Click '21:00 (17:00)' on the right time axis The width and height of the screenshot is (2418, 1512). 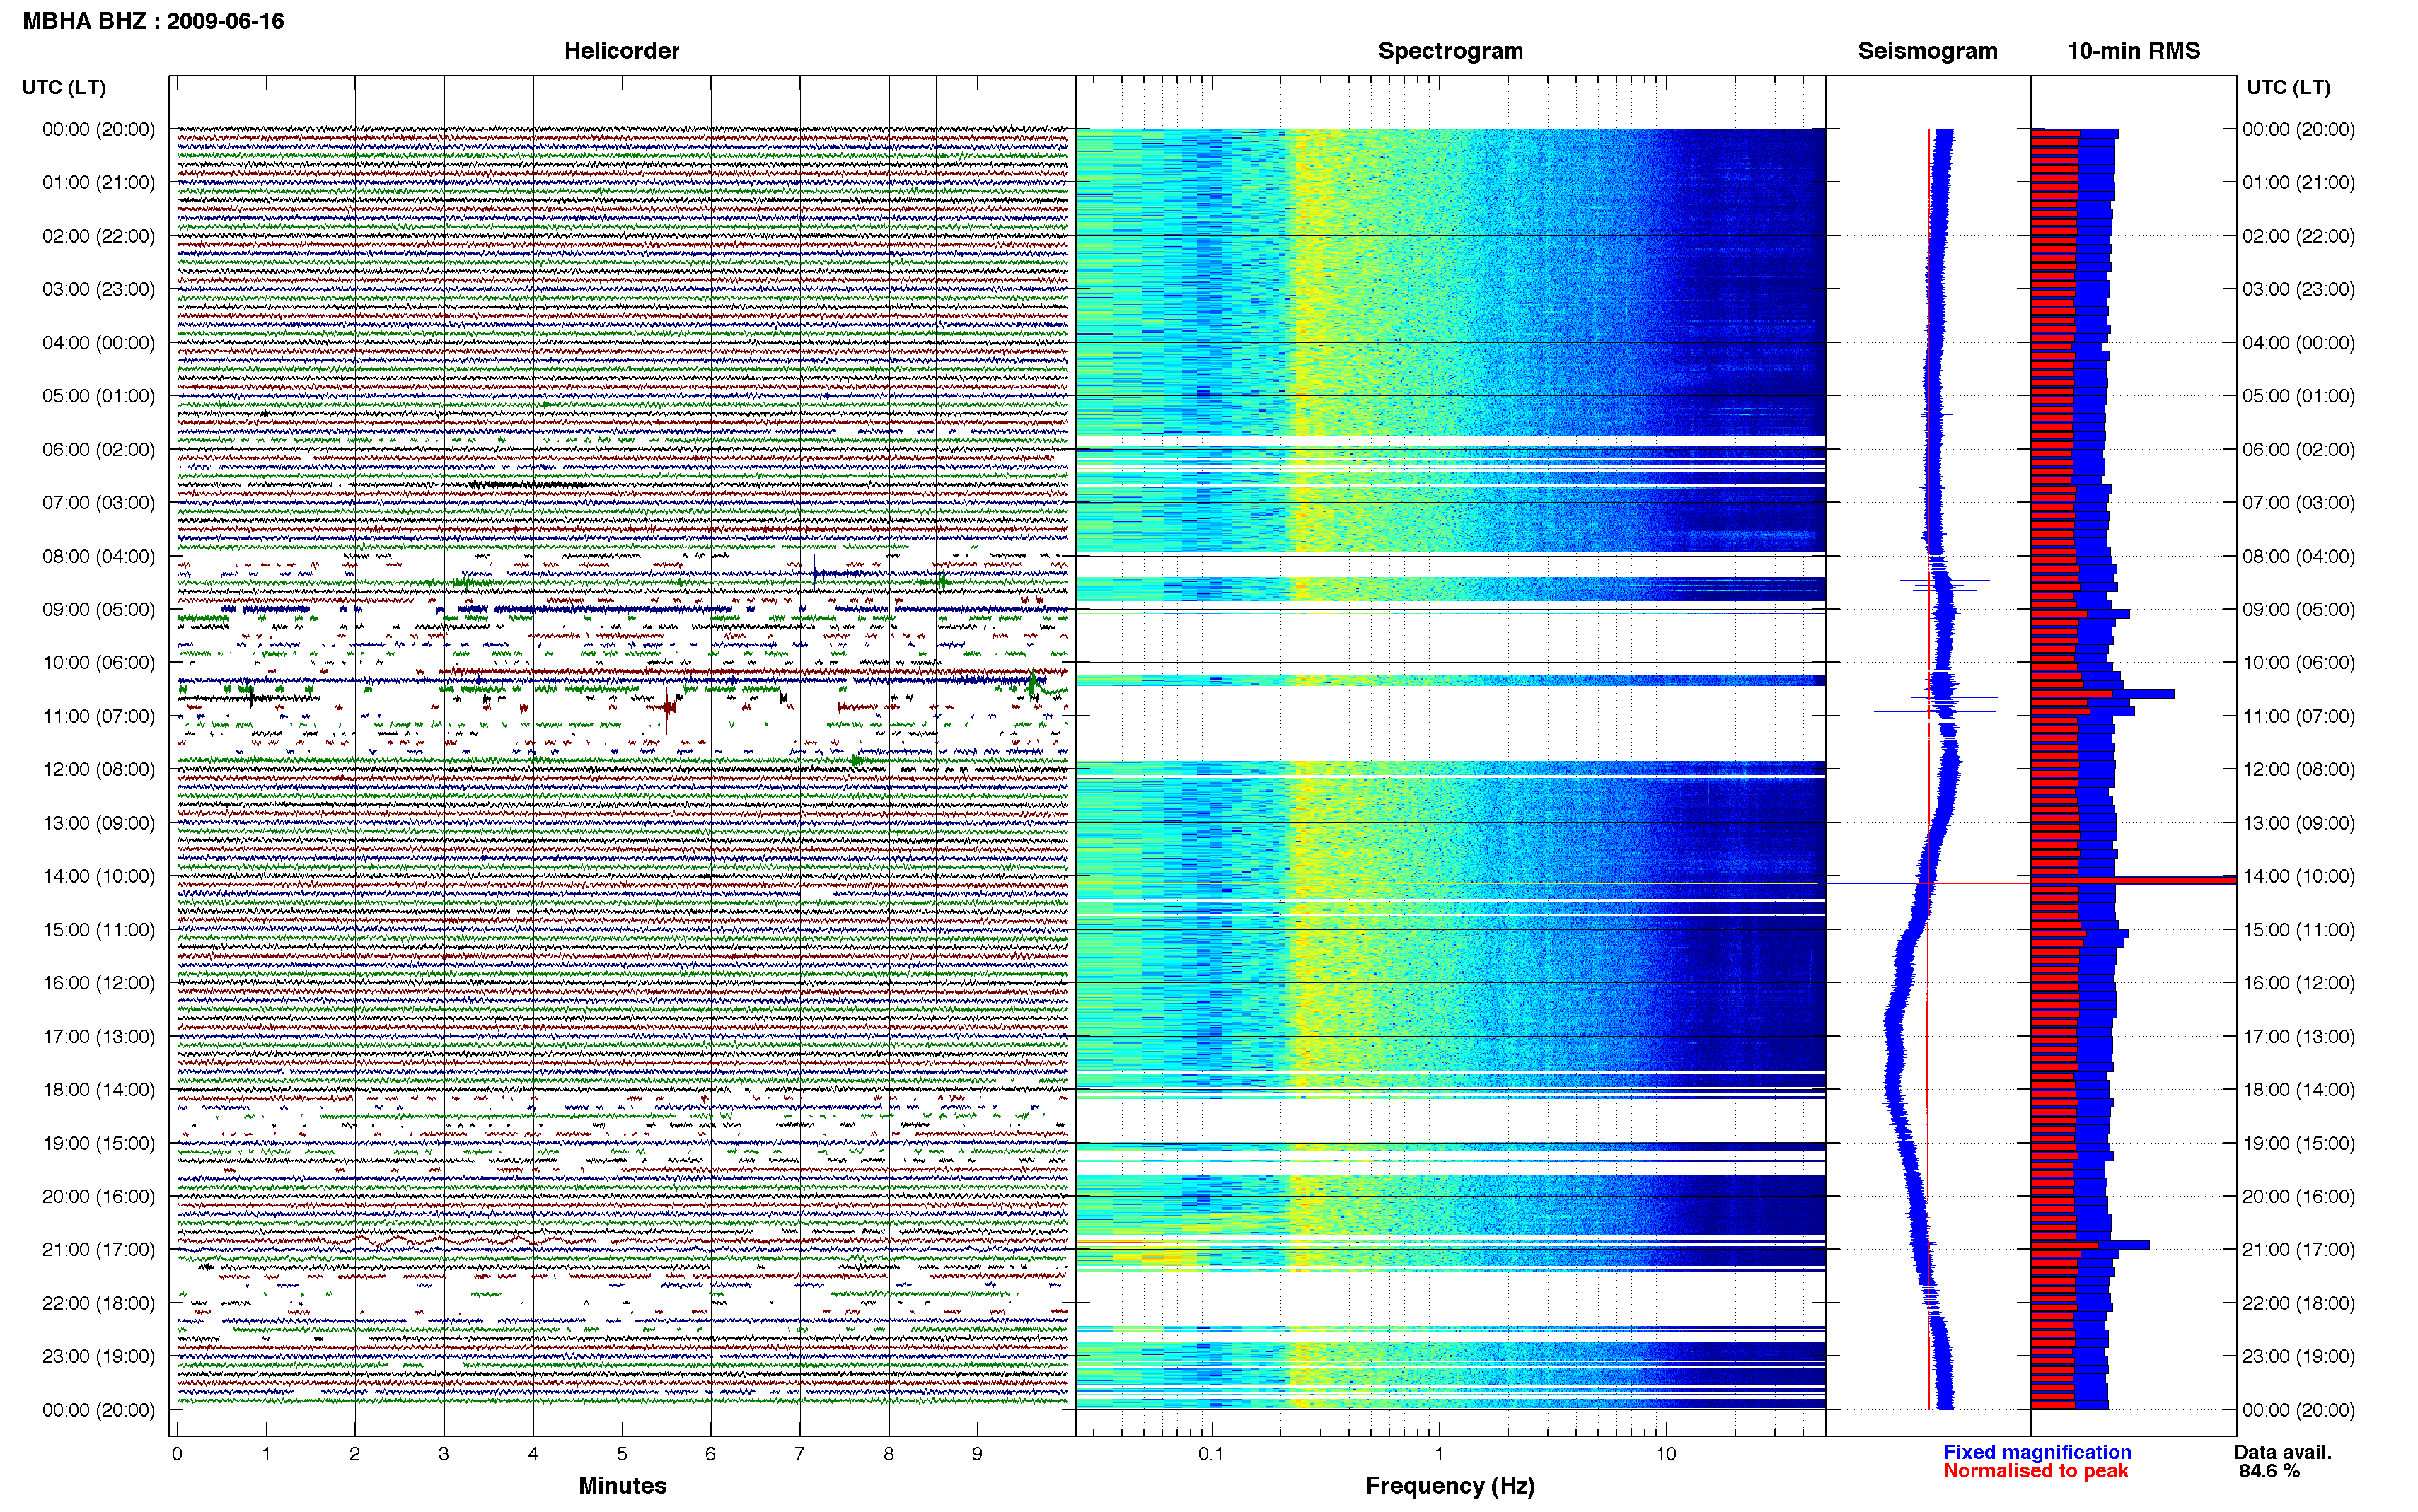pyautogui.click(x=2298, y=1249)
